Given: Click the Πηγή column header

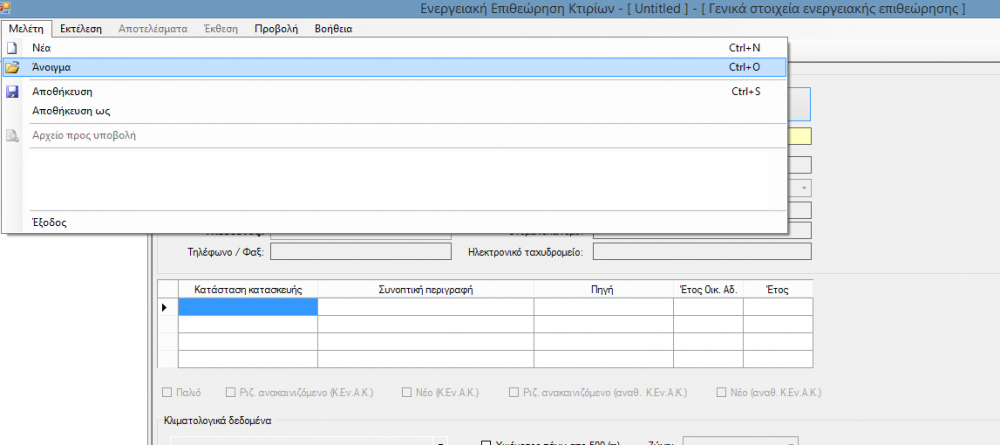Looking at the screenshot, I should (603, 289).
